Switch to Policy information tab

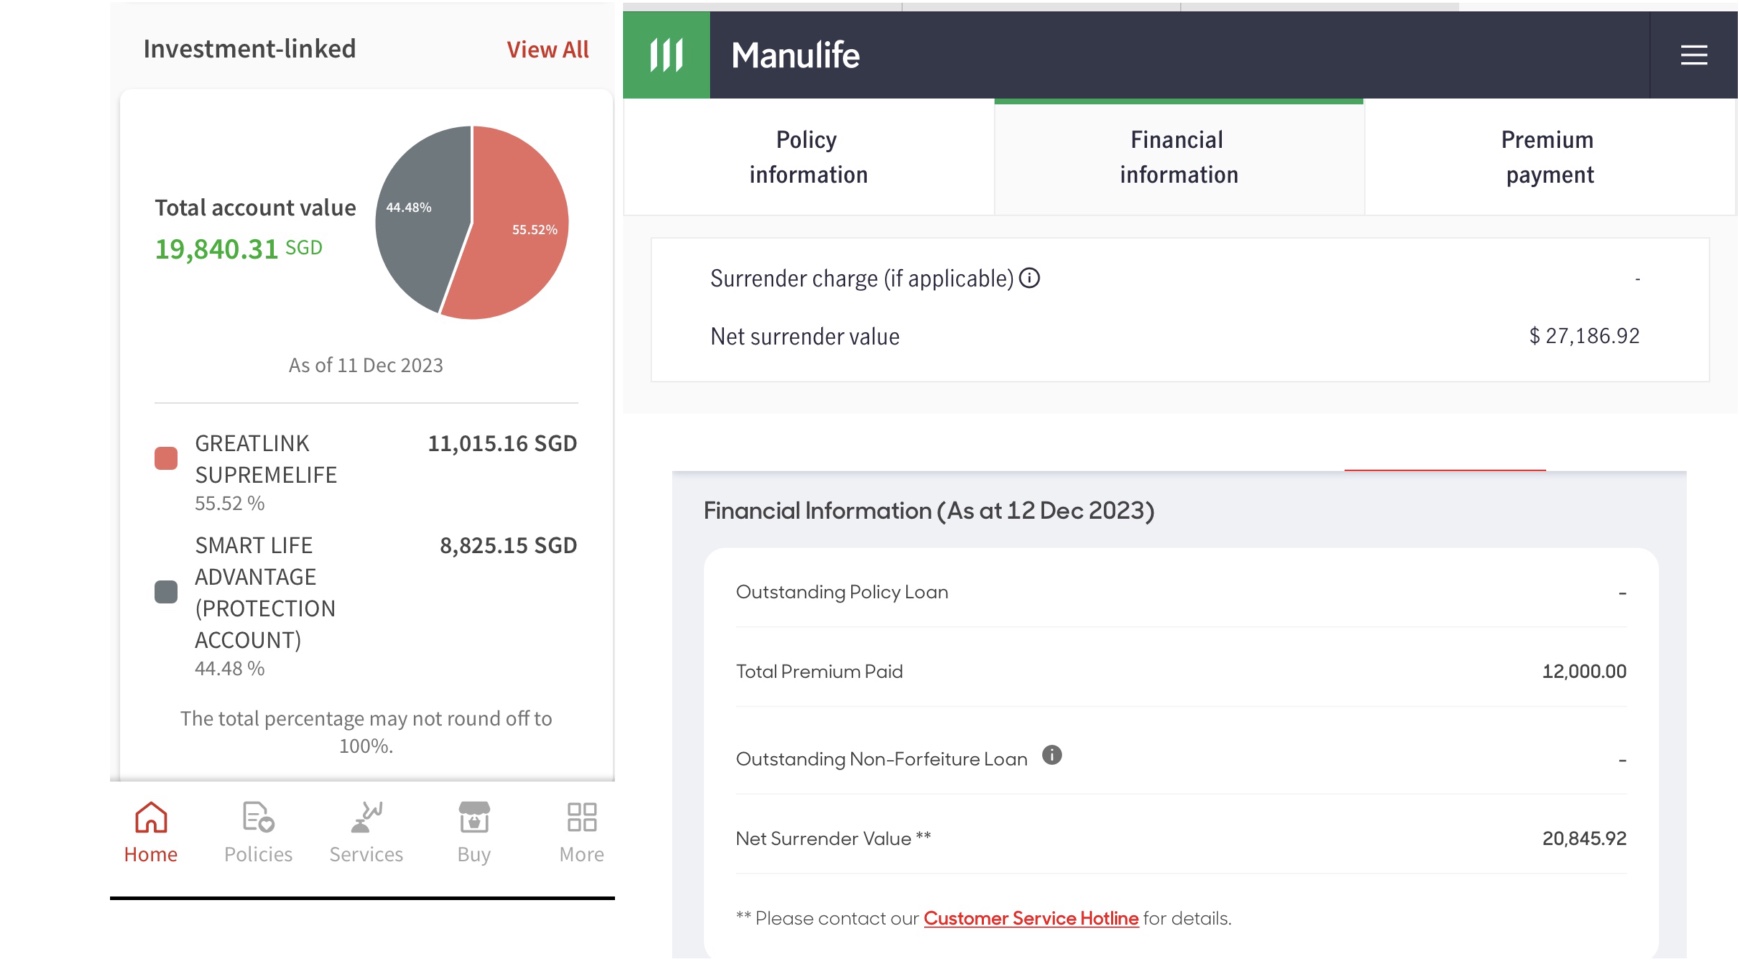[808, 157]
